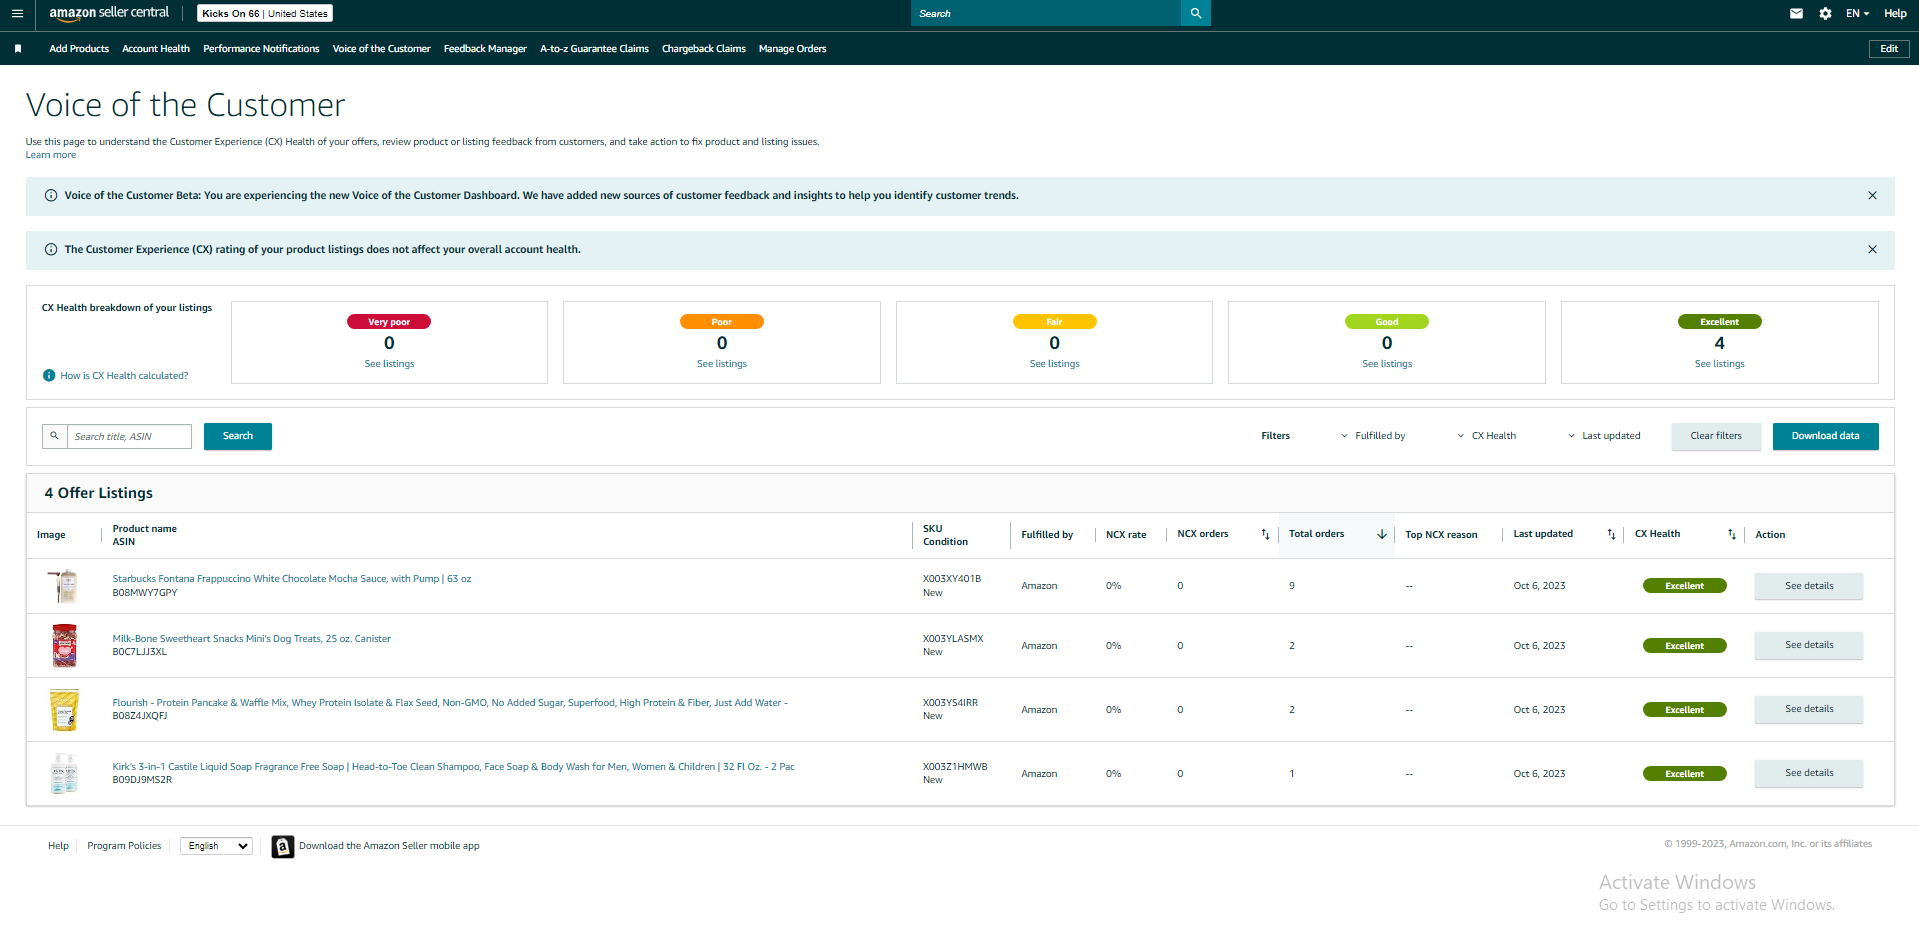Expand the Last updated filter dropdown
This screenshot has width=1919, height=941.
coord(1604,436)
